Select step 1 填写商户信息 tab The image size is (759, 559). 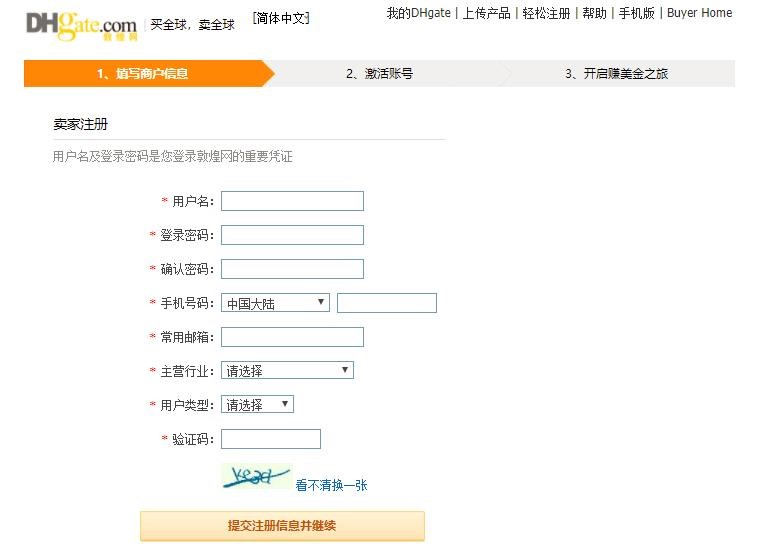(142, 73)
